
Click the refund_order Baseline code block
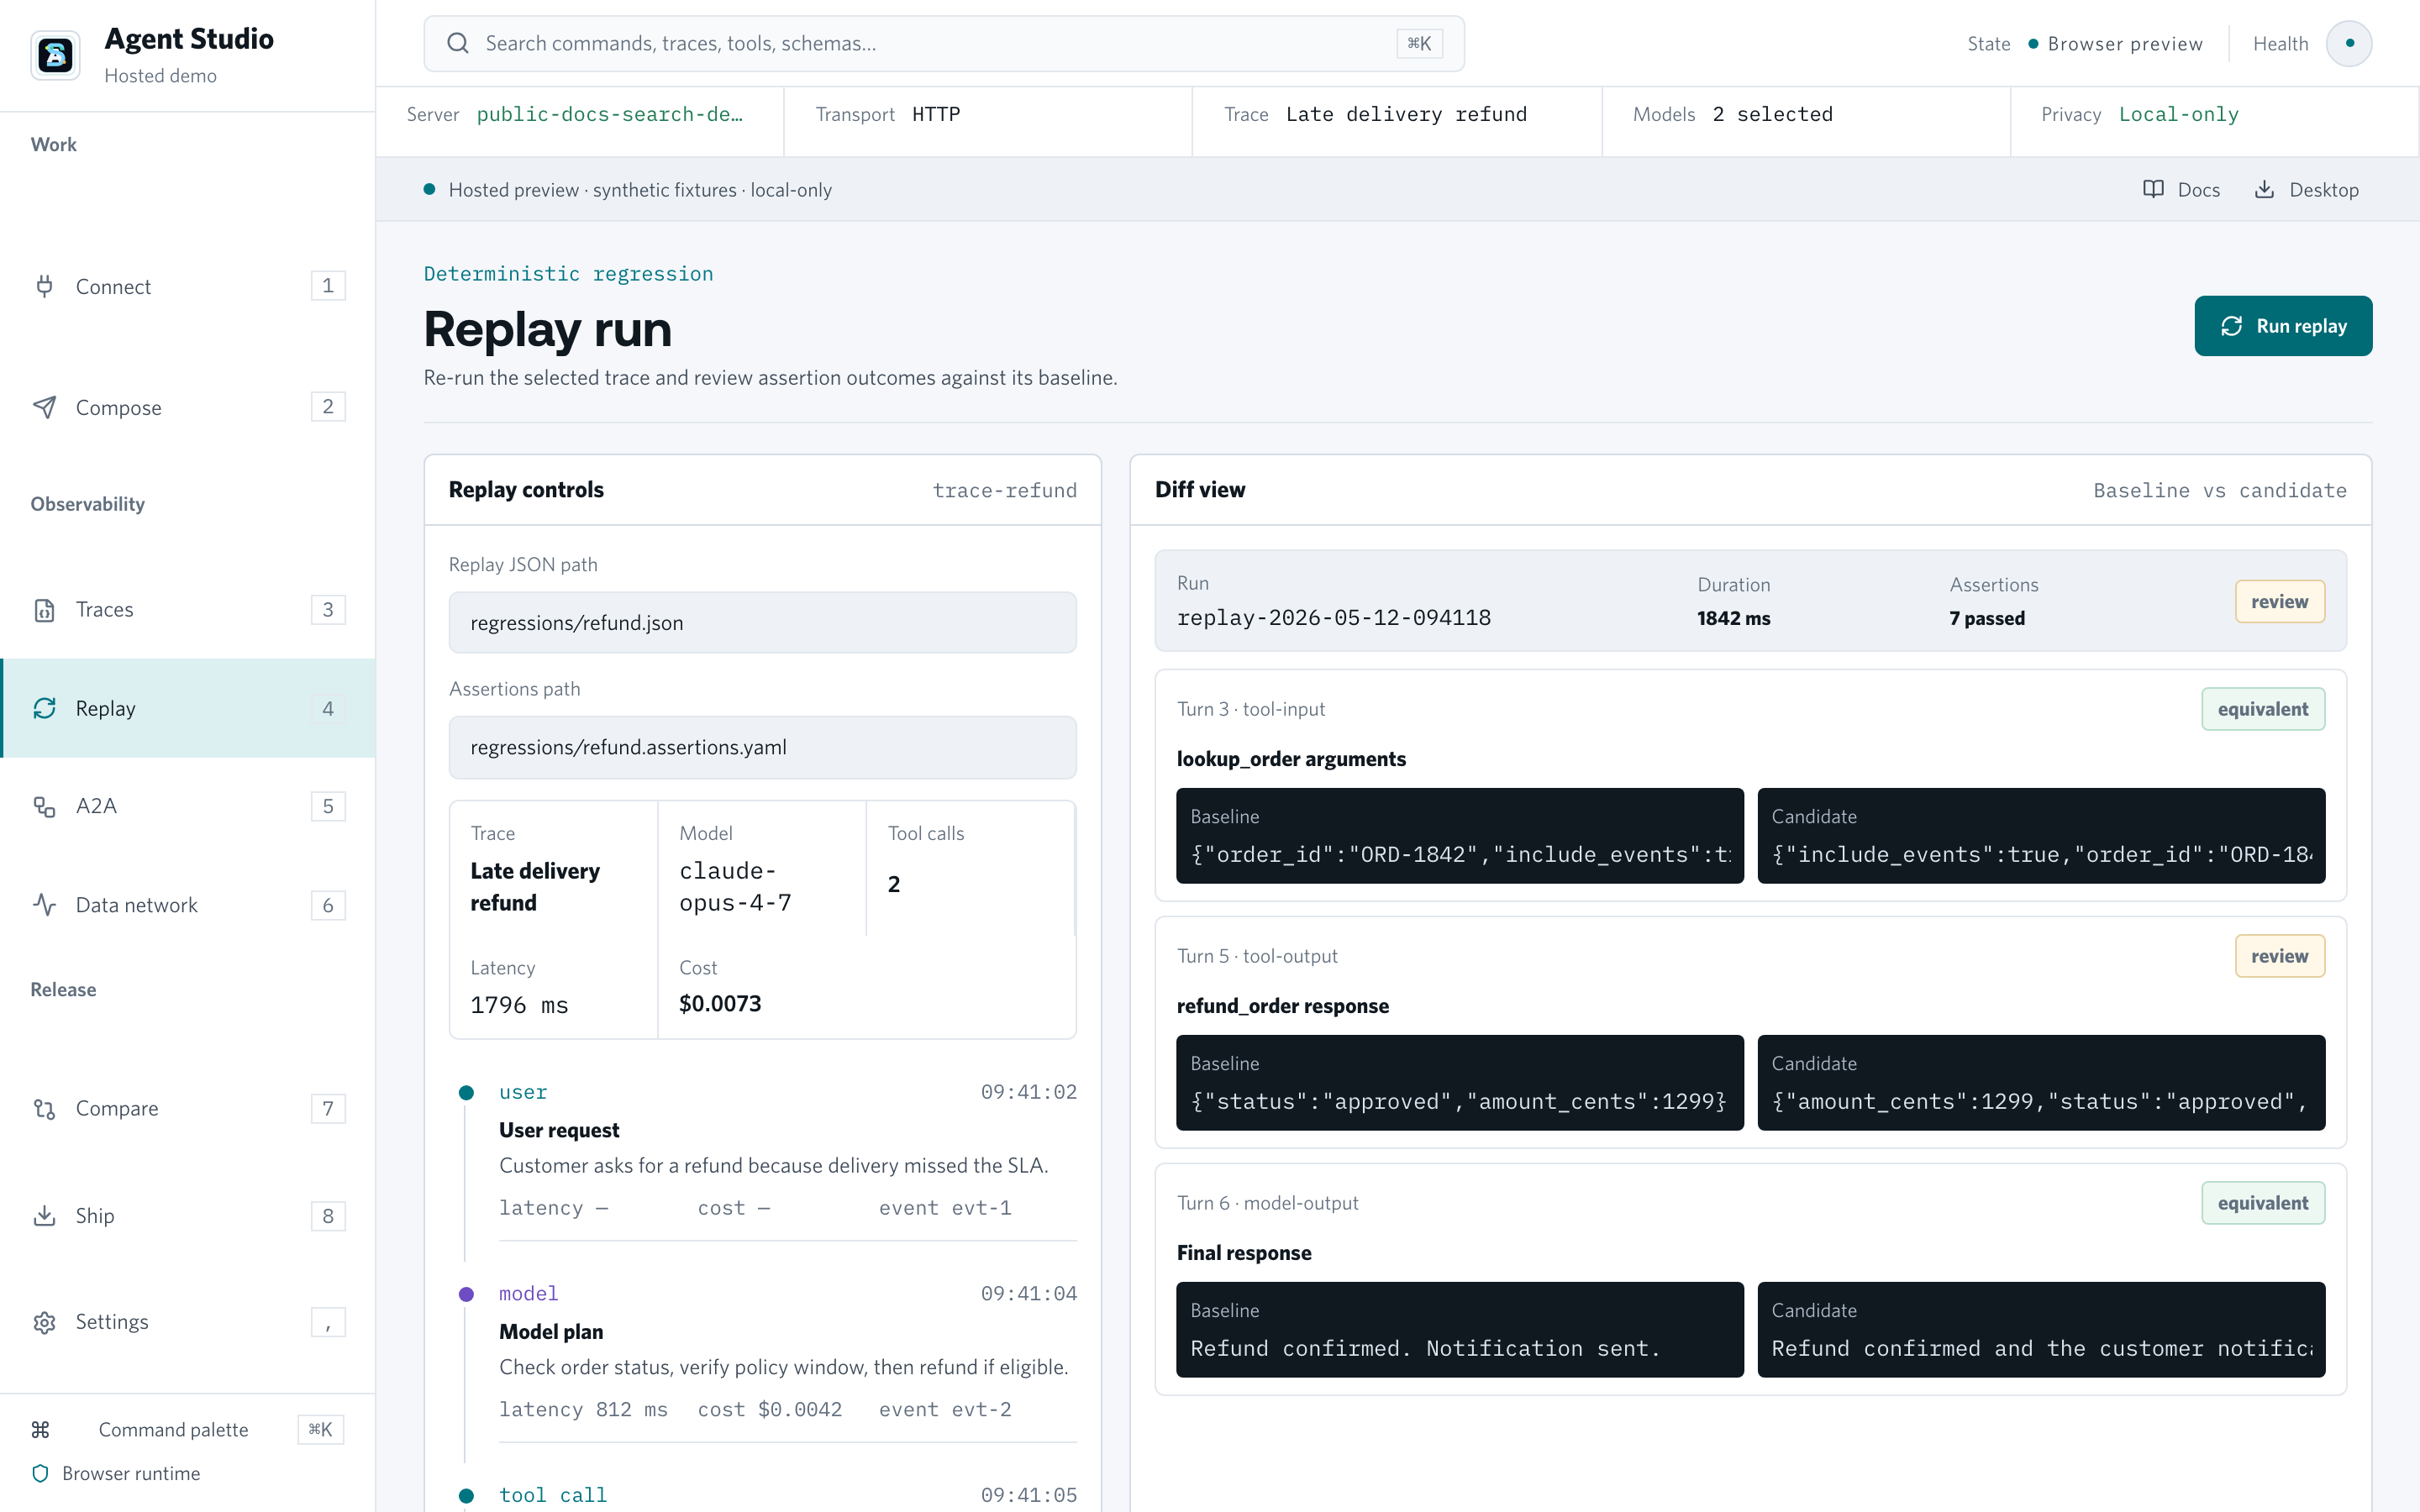pos(1459,1083)
